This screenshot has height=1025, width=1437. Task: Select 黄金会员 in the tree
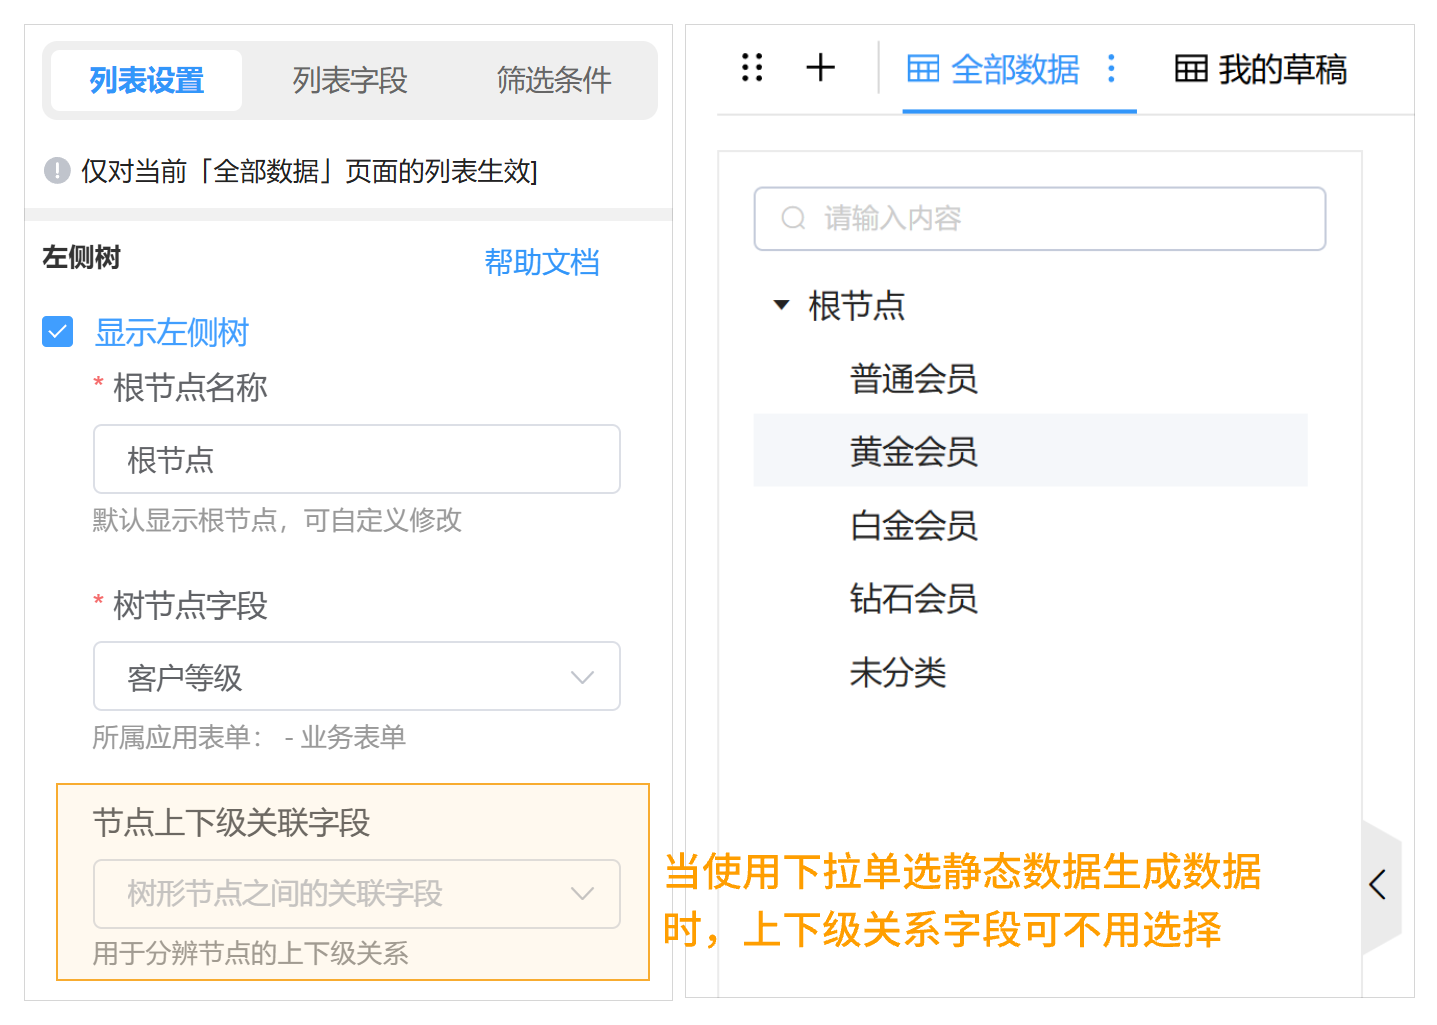click(x=913, y=451)
